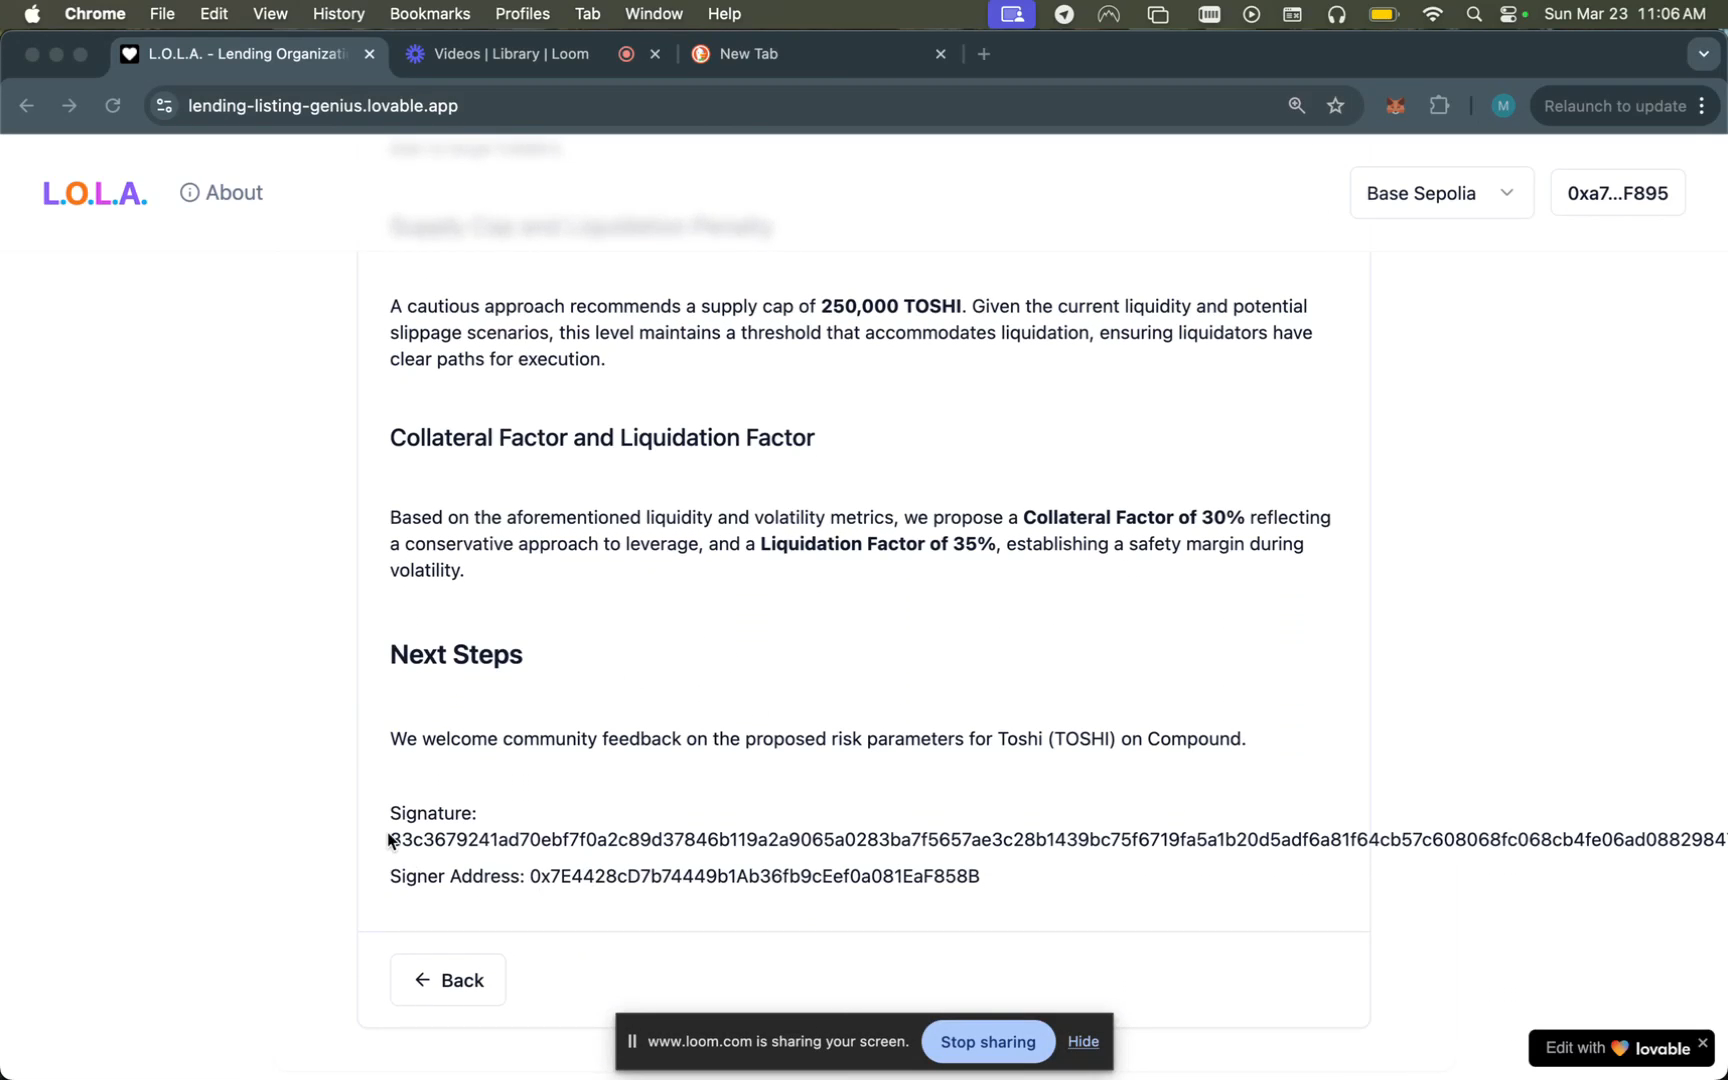Open the Tab menu
1728x1080 pixels.
pyautogui.click(x=587, y=14)
